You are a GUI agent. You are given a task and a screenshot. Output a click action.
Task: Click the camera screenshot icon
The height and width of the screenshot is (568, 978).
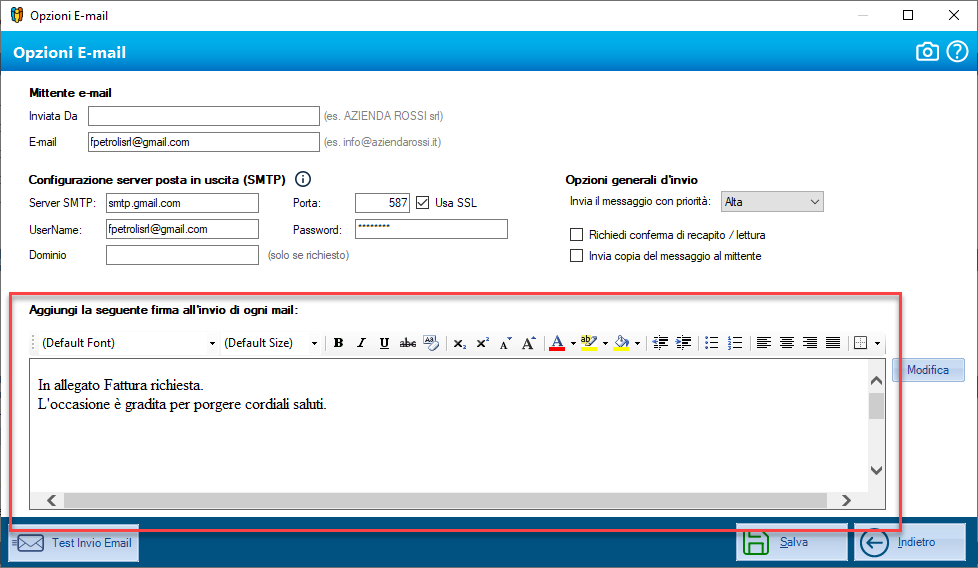coord(927,52)
